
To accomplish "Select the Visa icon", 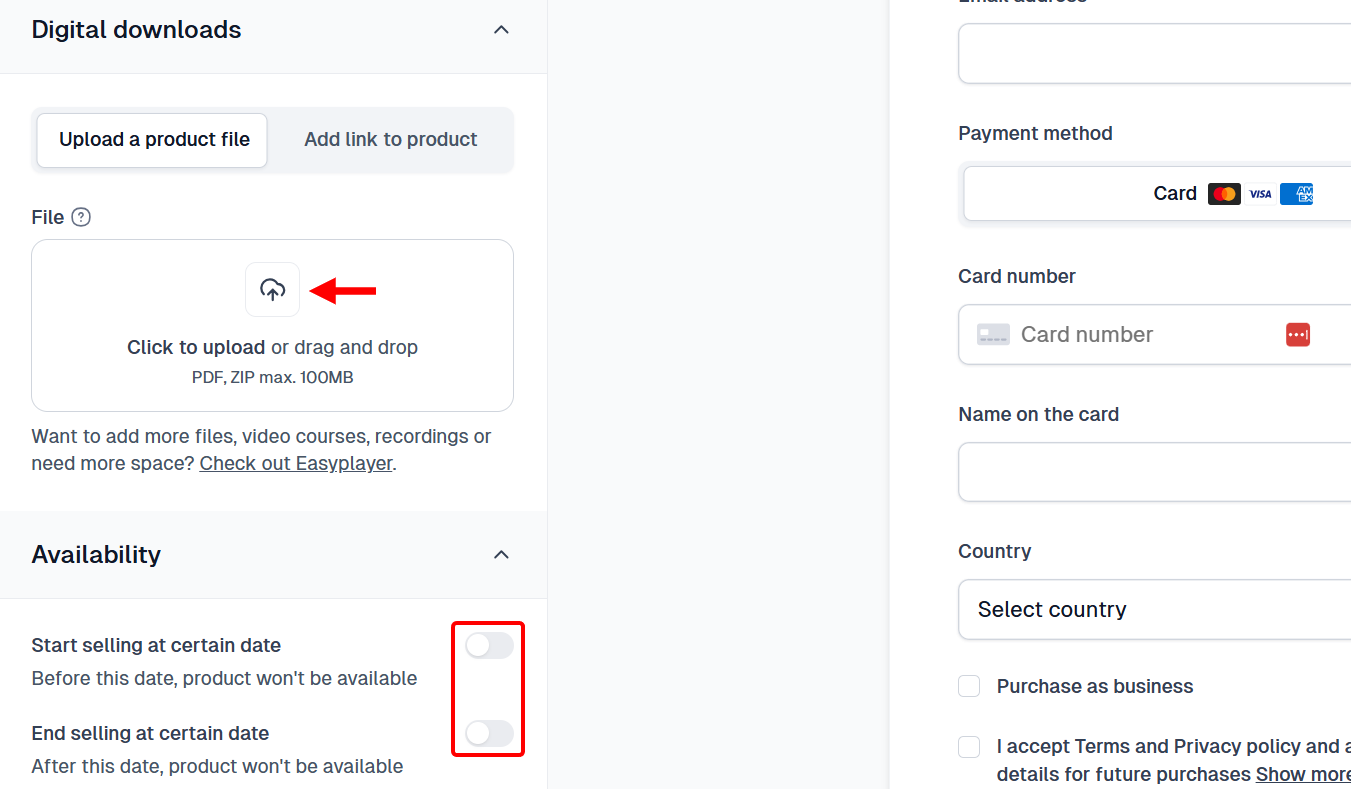I will (x=1260, y=193).
